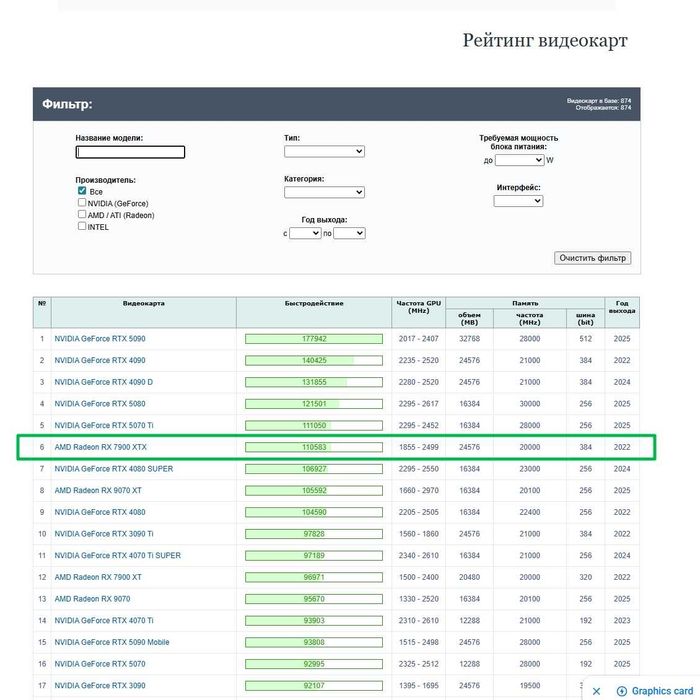Open the power supply wattage dropdown
Viewport: 700px width, 700px height.
point(520,160)
